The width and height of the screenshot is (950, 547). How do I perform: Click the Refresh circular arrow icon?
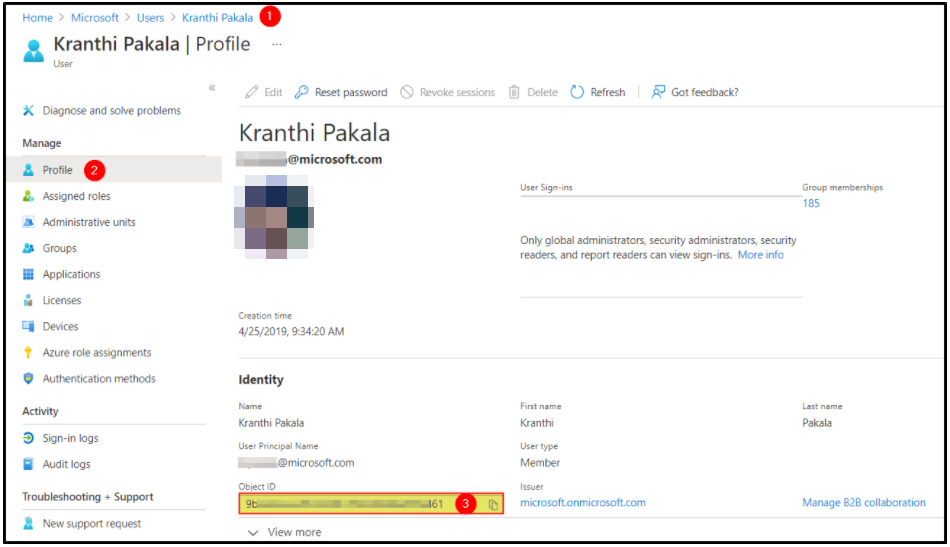tap(577, 92)
